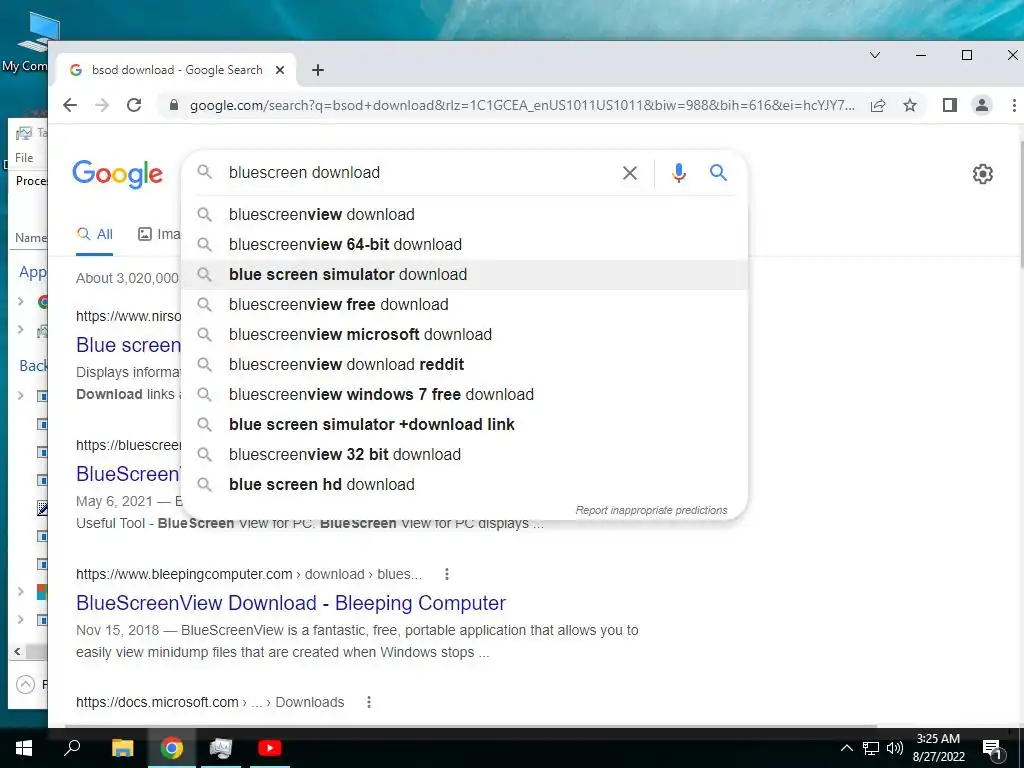The image size is (1024, 768).
Task: Open three-dot options for bleepingcomputer.com result
Action: coord(447,574)
